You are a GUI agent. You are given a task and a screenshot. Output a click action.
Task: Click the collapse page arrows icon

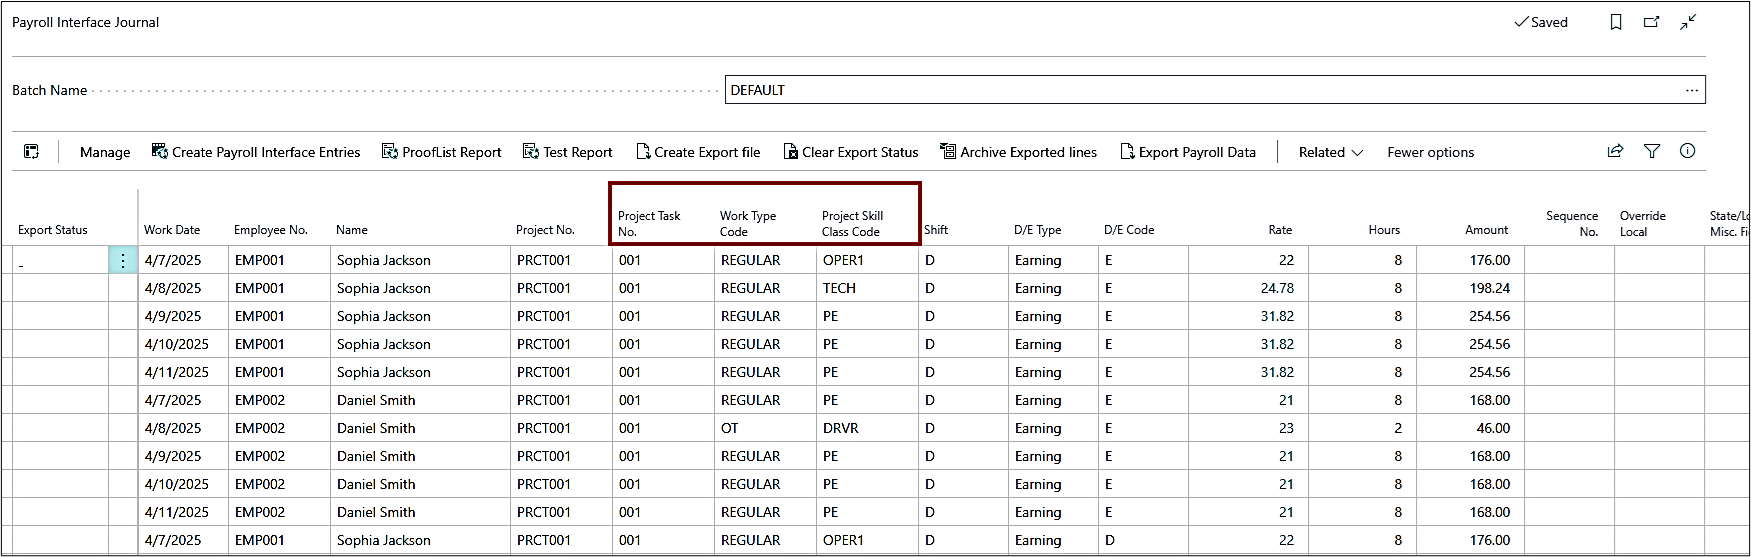(1688, 22)
